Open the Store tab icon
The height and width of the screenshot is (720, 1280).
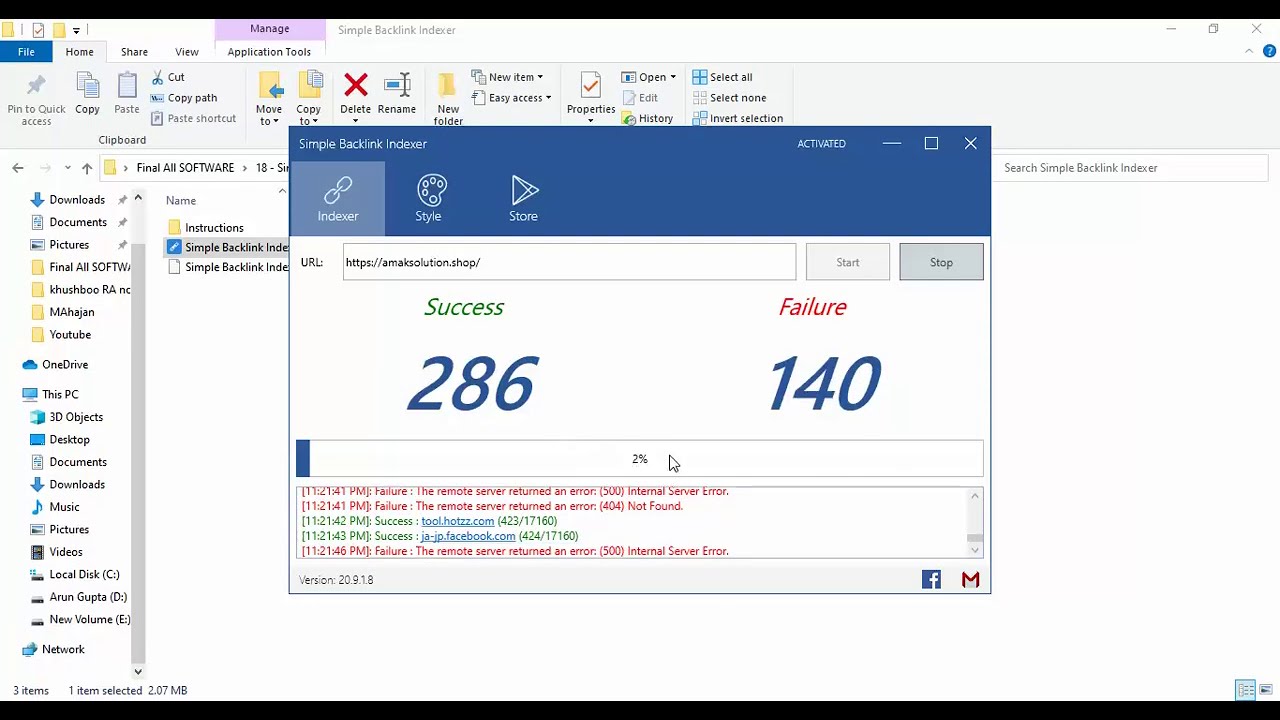point(524,198)
